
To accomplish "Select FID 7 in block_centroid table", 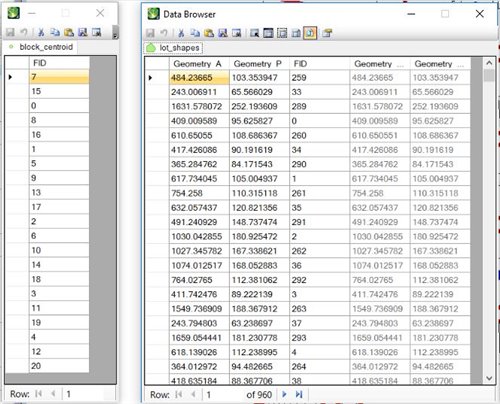I will (59, 77).
